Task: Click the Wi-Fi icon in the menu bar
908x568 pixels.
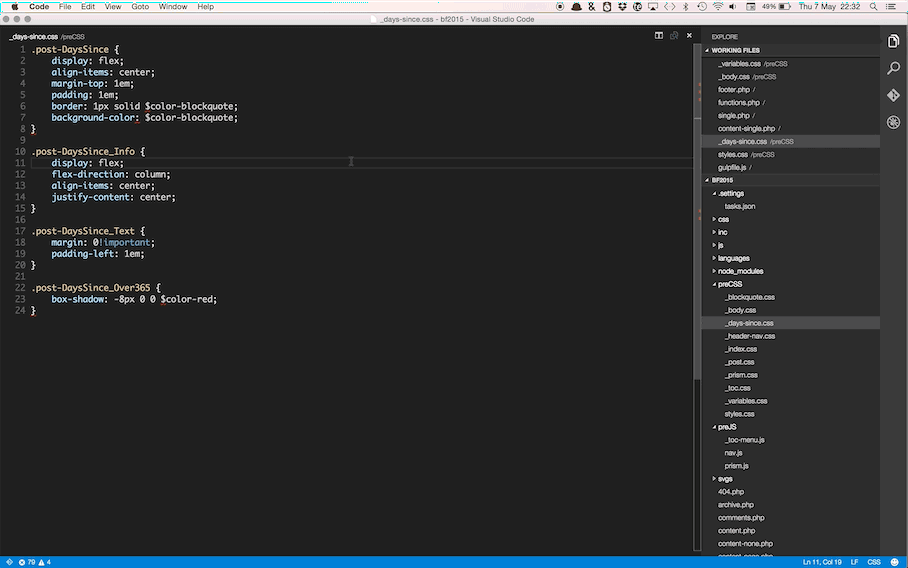Action: point(717,6)
